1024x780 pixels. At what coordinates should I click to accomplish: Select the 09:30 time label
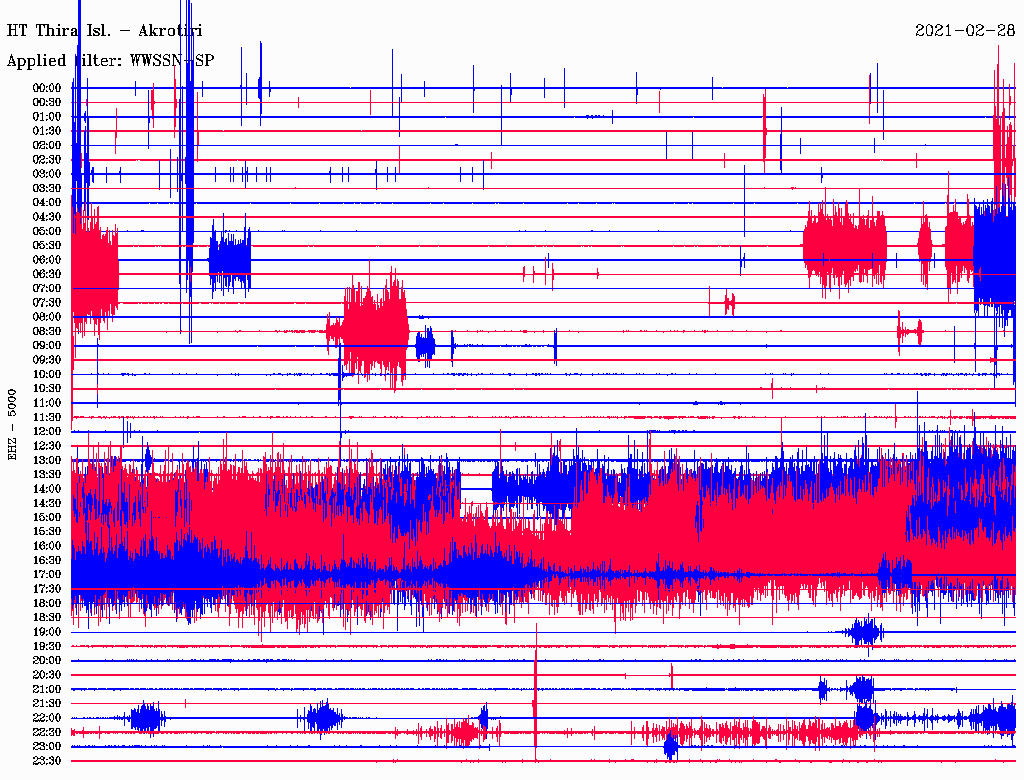point(47,360)
